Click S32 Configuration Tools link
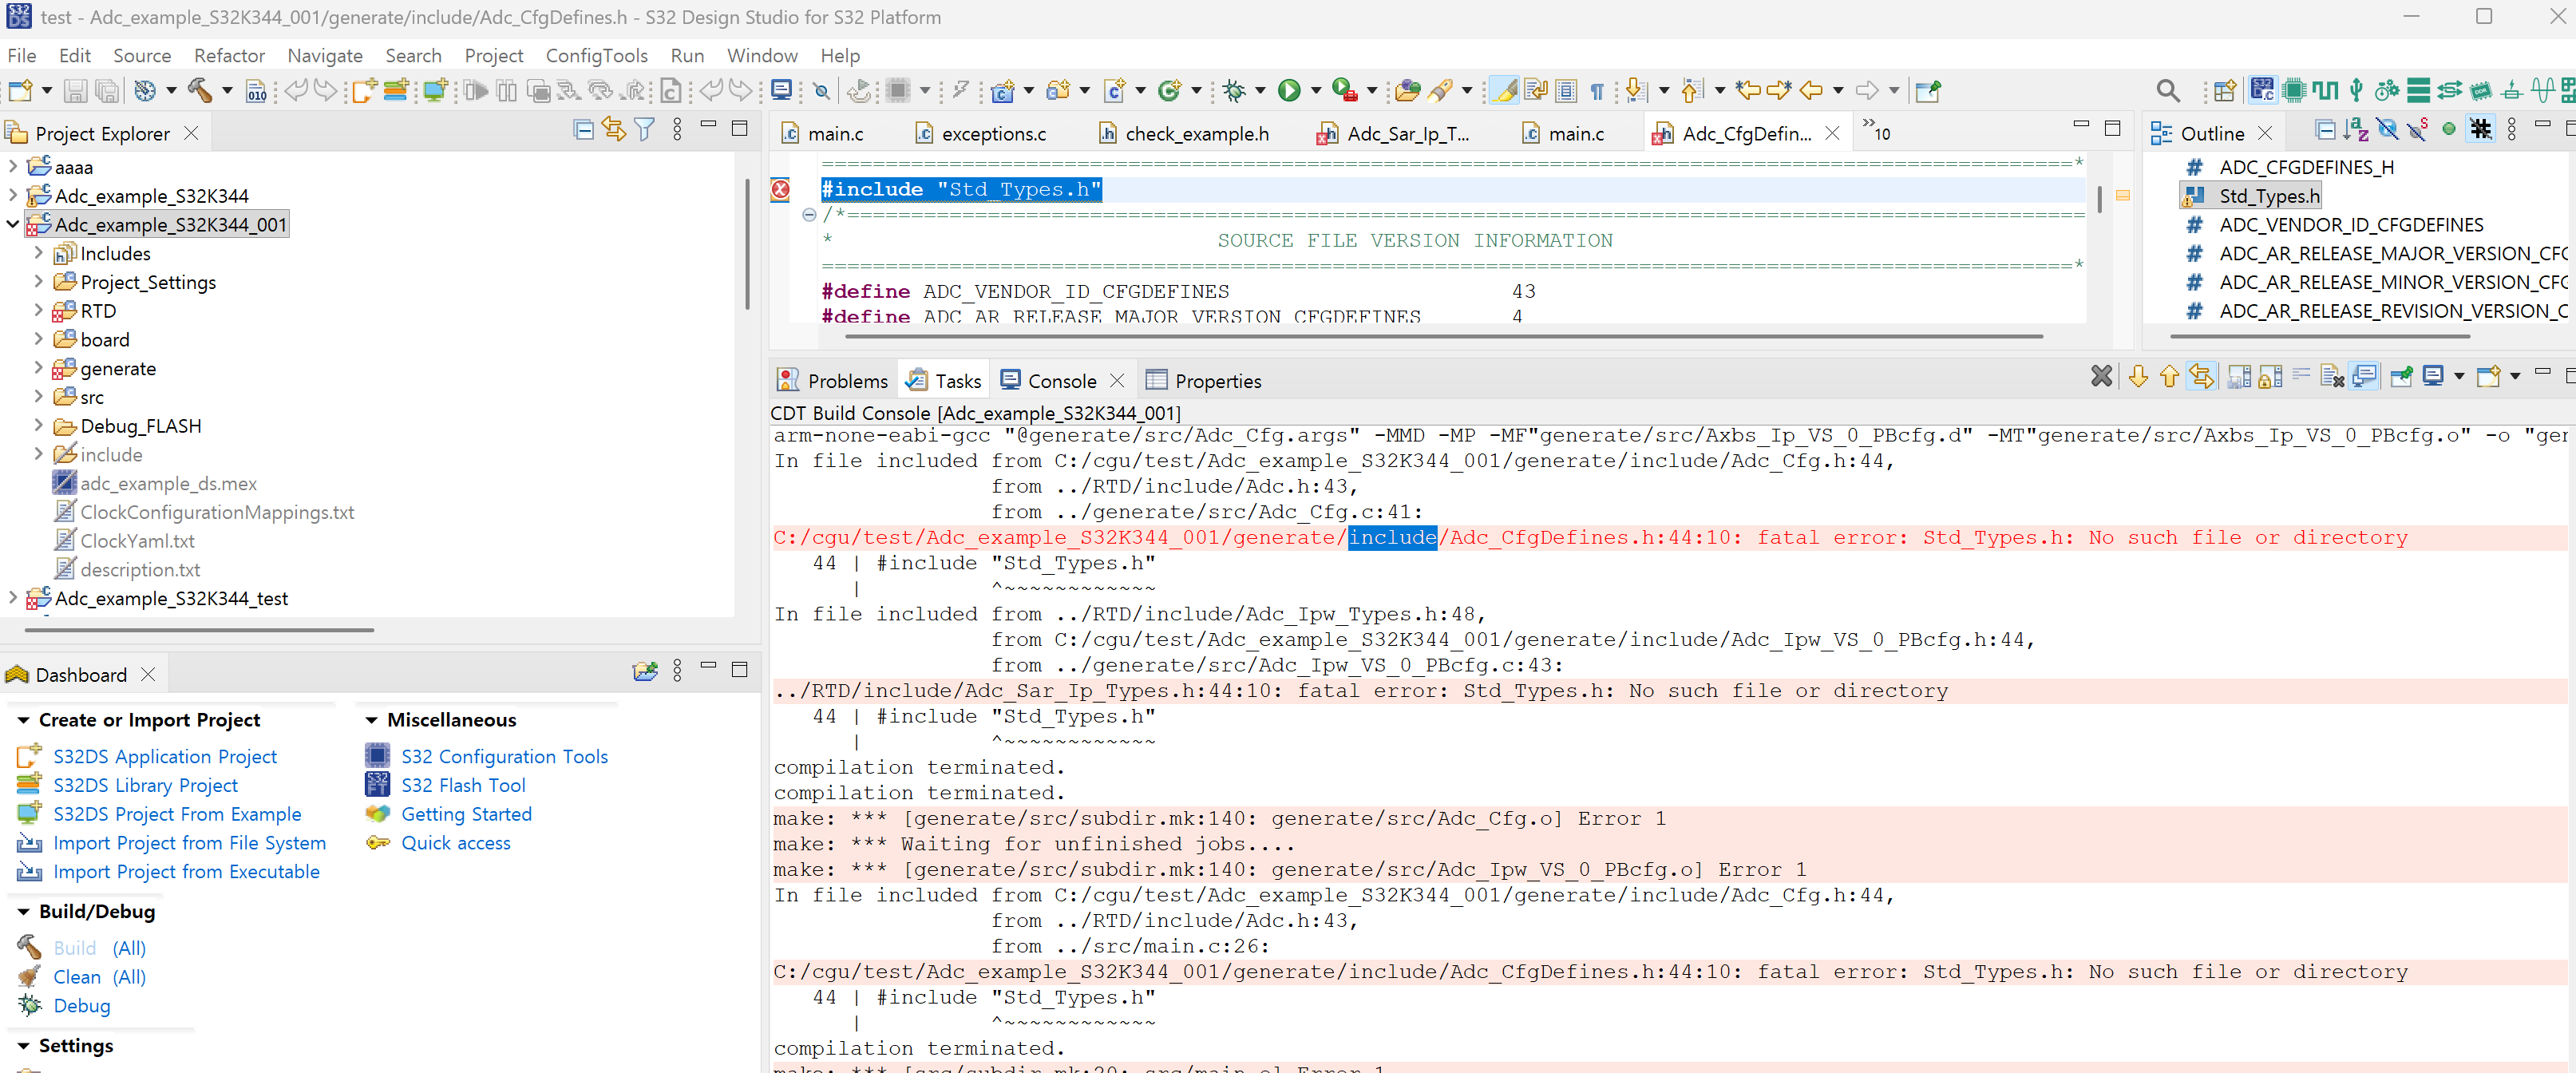This screenshot has width=2576, height=1073. 504,756
